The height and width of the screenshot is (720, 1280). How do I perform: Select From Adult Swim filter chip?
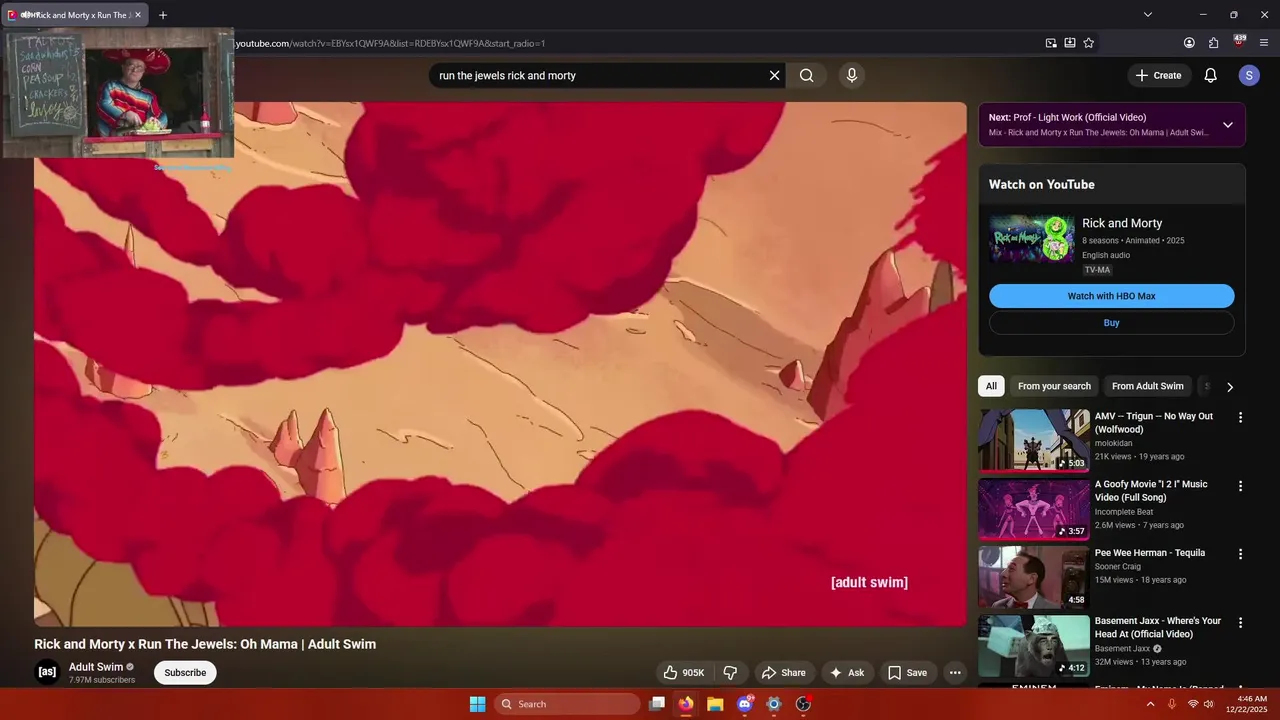click(x=1147, y=386)
